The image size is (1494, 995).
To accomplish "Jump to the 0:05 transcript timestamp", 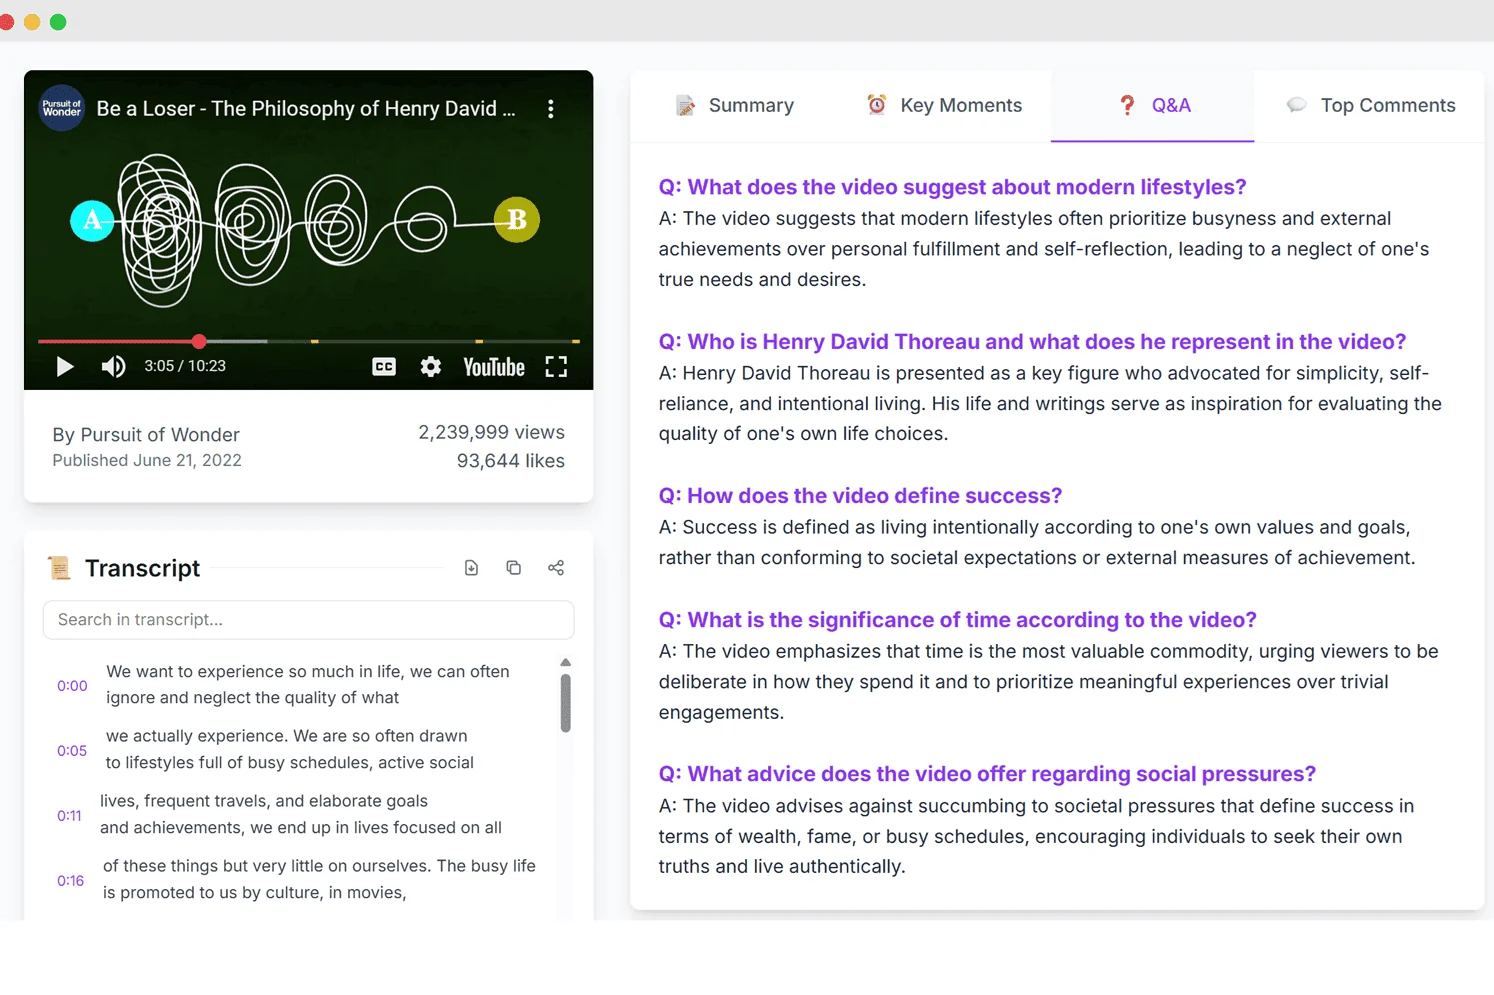I will point(72,751).
